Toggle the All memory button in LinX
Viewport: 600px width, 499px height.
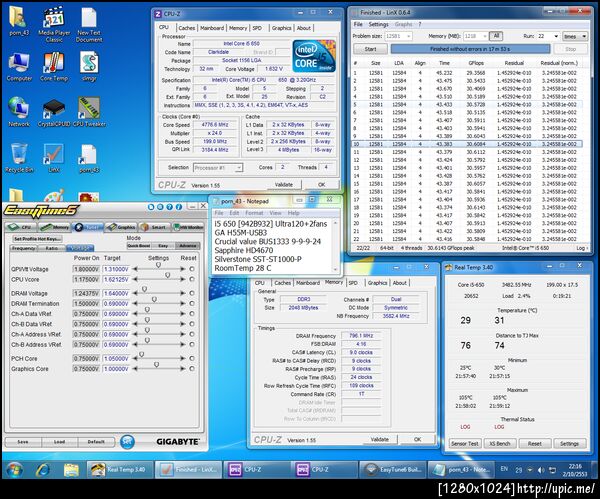496,36
